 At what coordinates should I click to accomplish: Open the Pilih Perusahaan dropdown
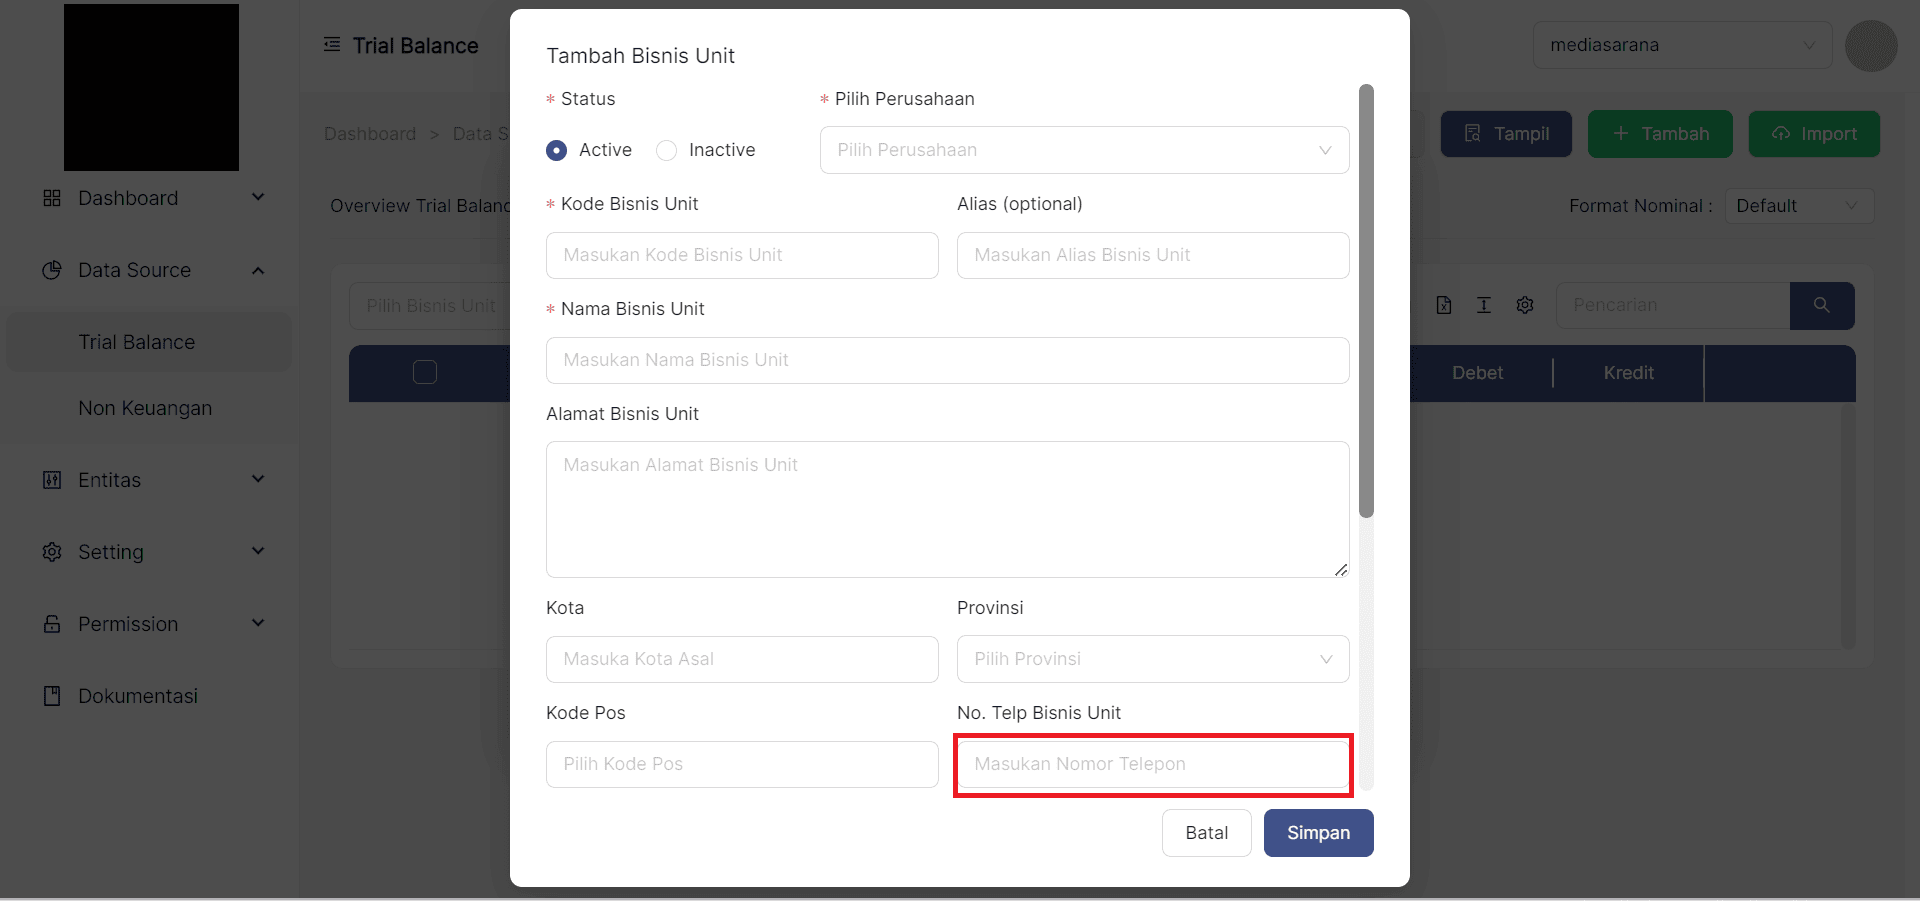[1084, 150]
